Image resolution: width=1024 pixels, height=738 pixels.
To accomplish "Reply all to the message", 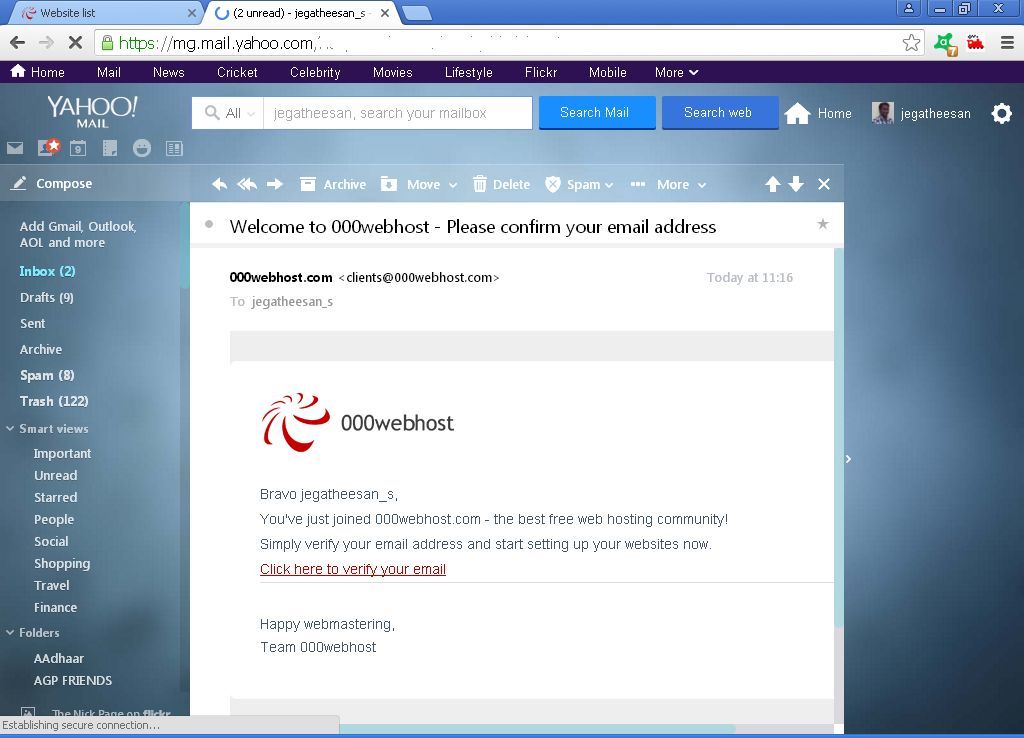I will [x=247, y=184].
